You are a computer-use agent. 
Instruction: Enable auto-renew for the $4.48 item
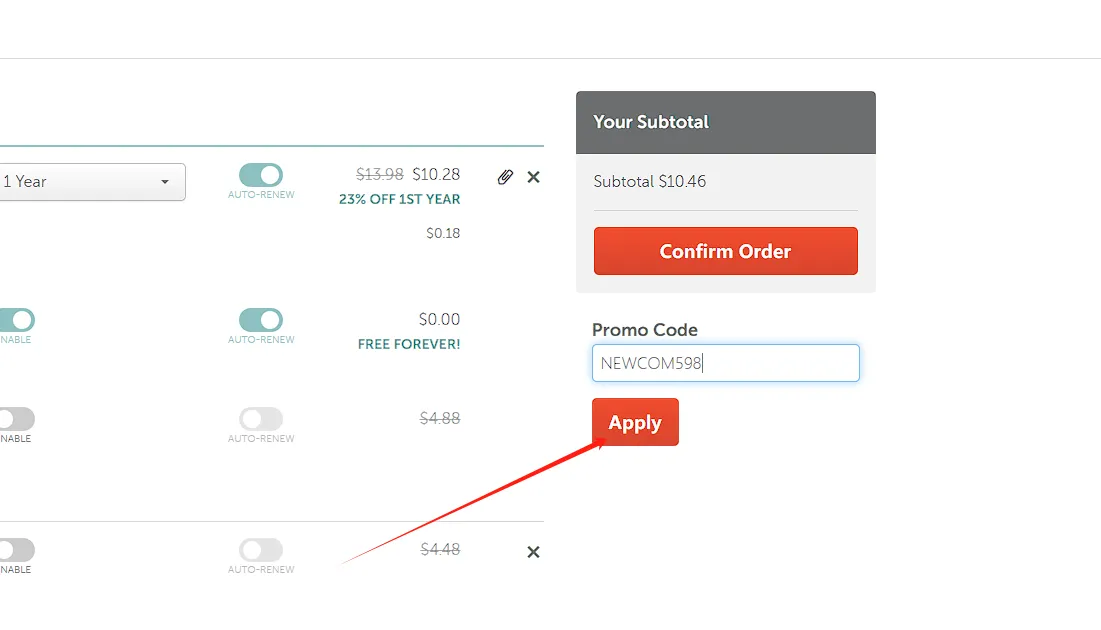(x=261, y=550)
